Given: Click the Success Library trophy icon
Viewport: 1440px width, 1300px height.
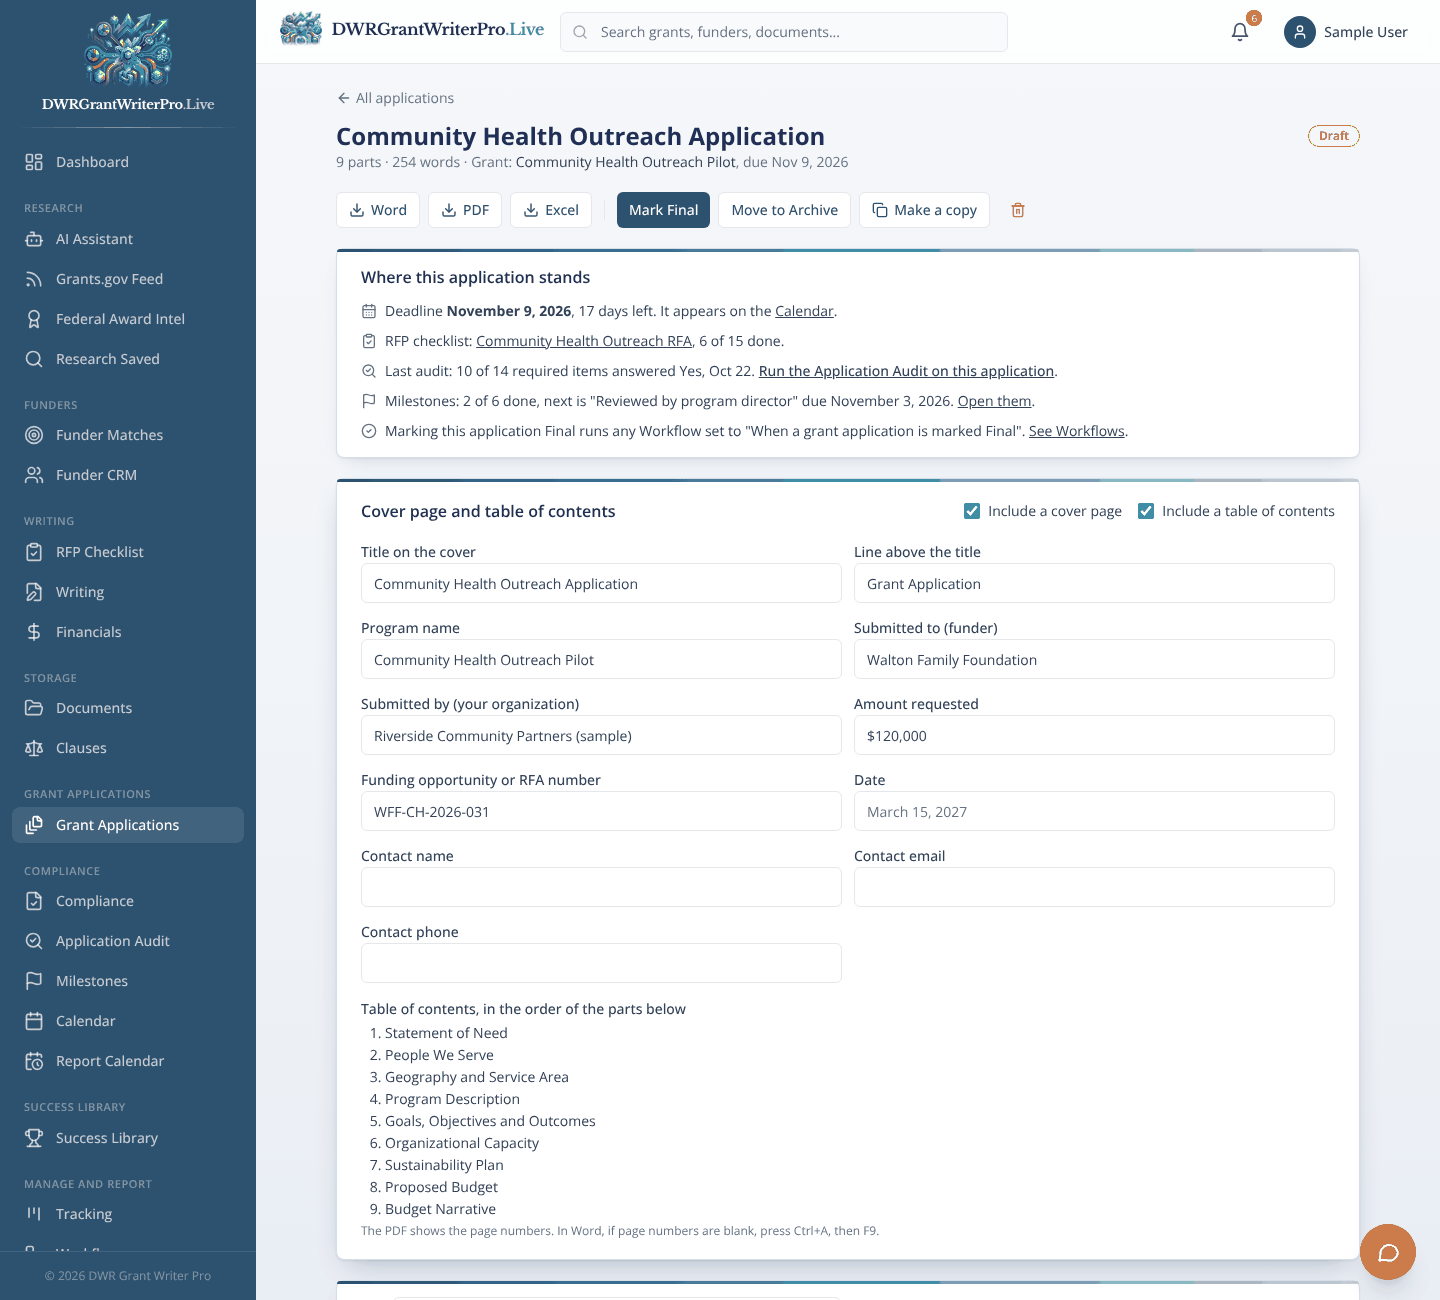Looking at the screenshot, I should 34,1138.
